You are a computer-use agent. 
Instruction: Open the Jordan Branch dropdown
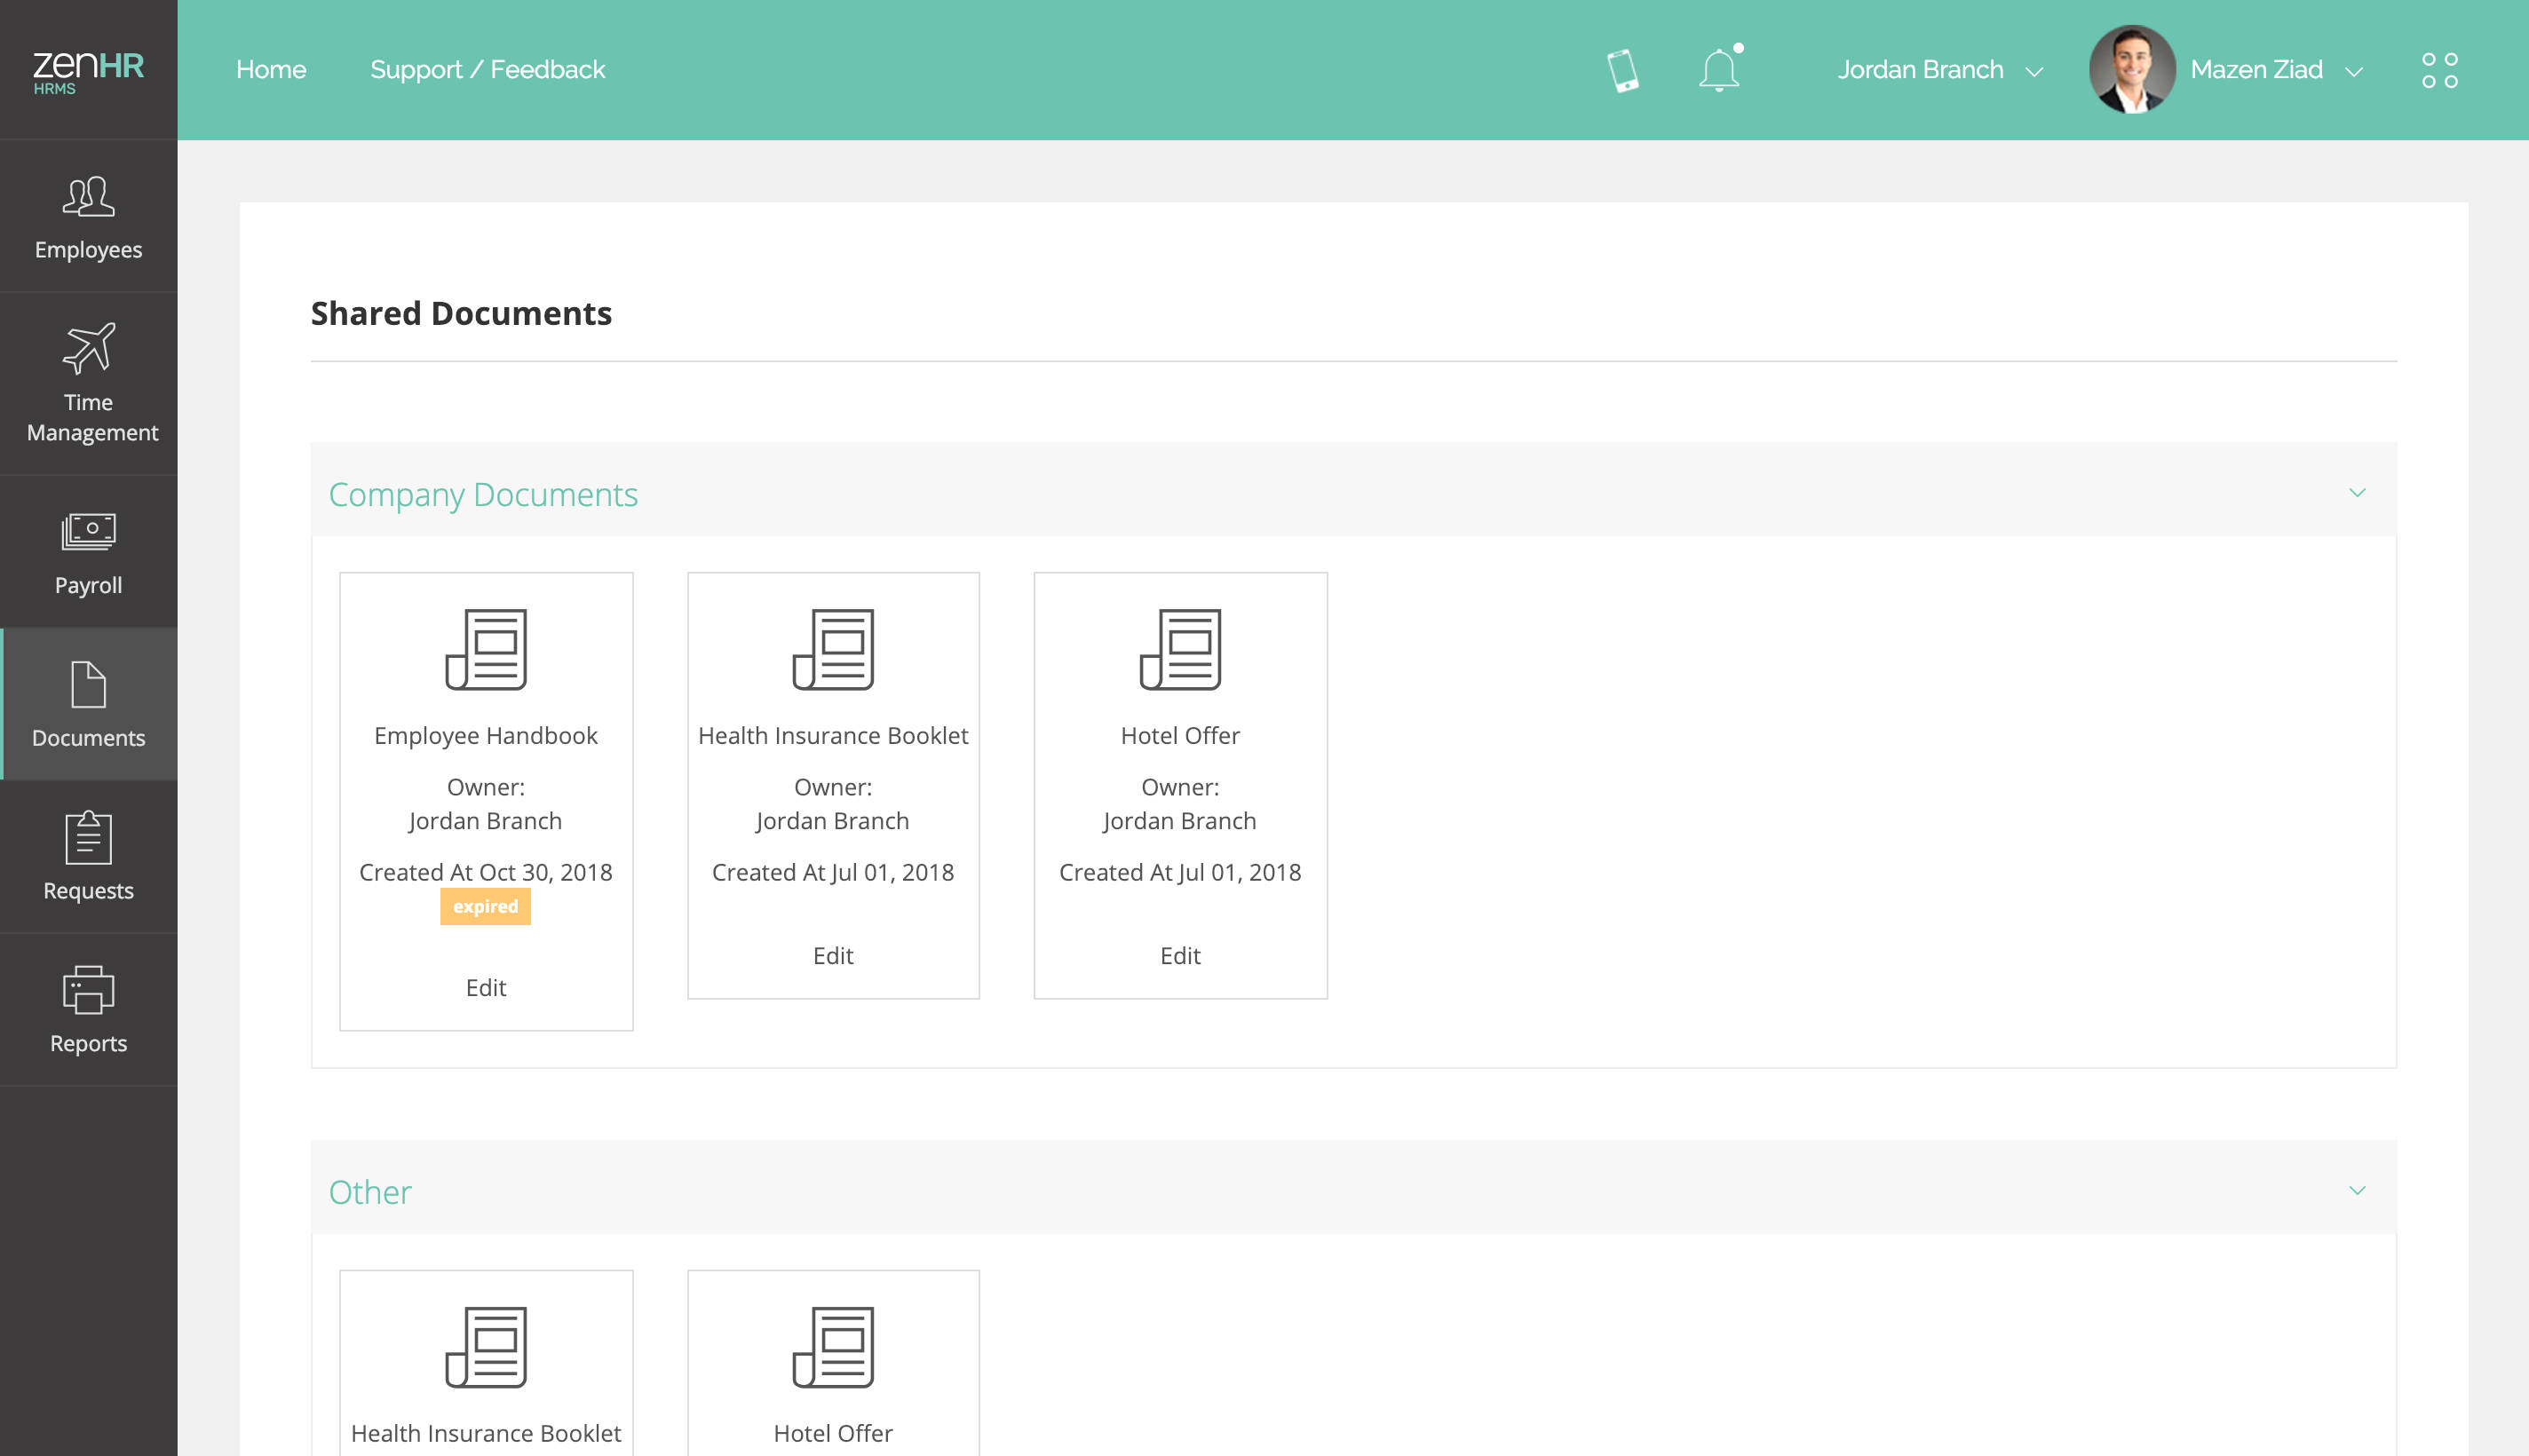point(1939,70)
